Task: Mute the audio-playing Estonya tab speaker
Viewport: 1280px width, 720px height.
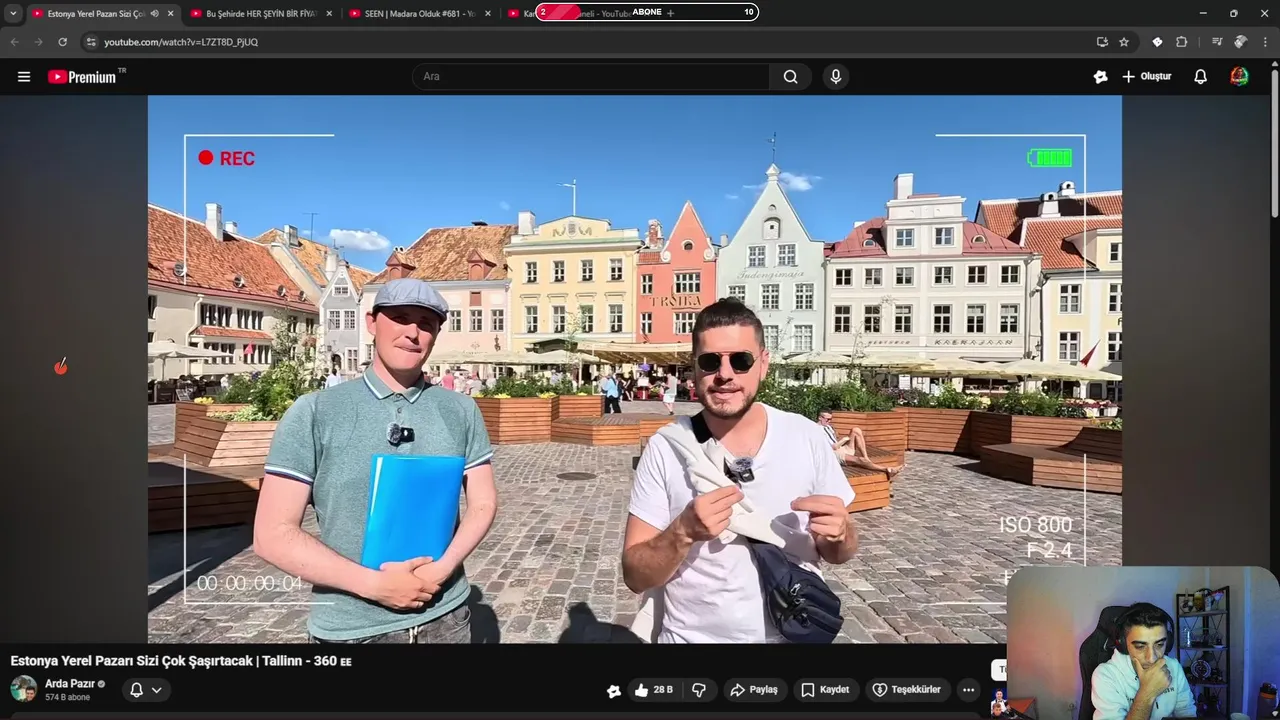Action: tap(154, 13)
